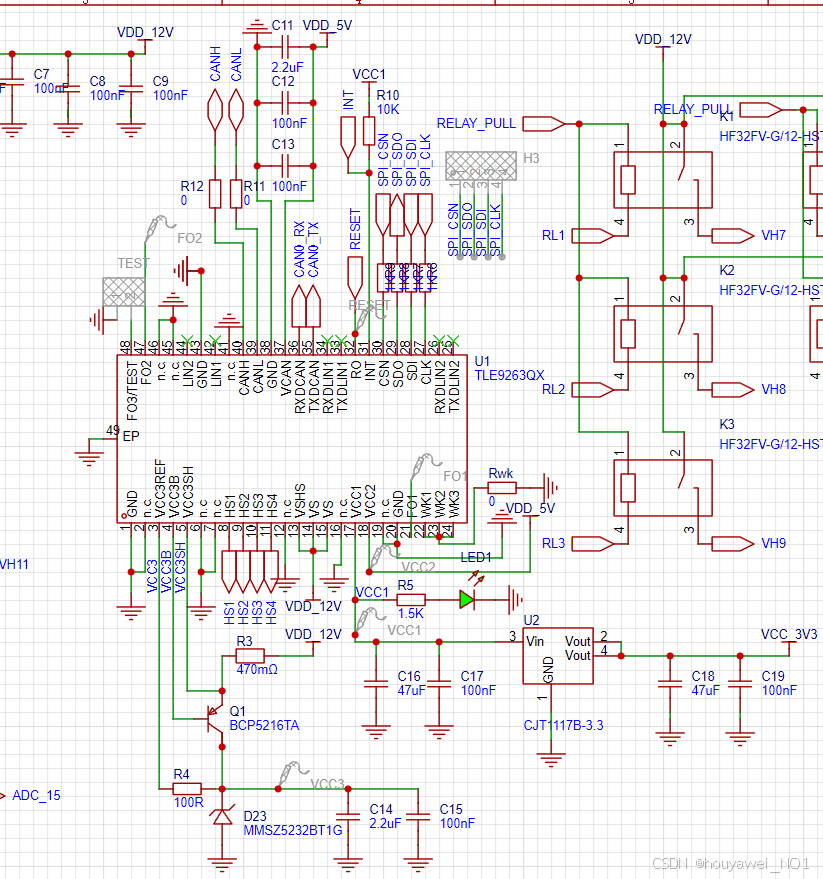The width and height of the screenshot is (823, 879).
Task: Click the C12 capacitor symbol
Action: point(285,103)
